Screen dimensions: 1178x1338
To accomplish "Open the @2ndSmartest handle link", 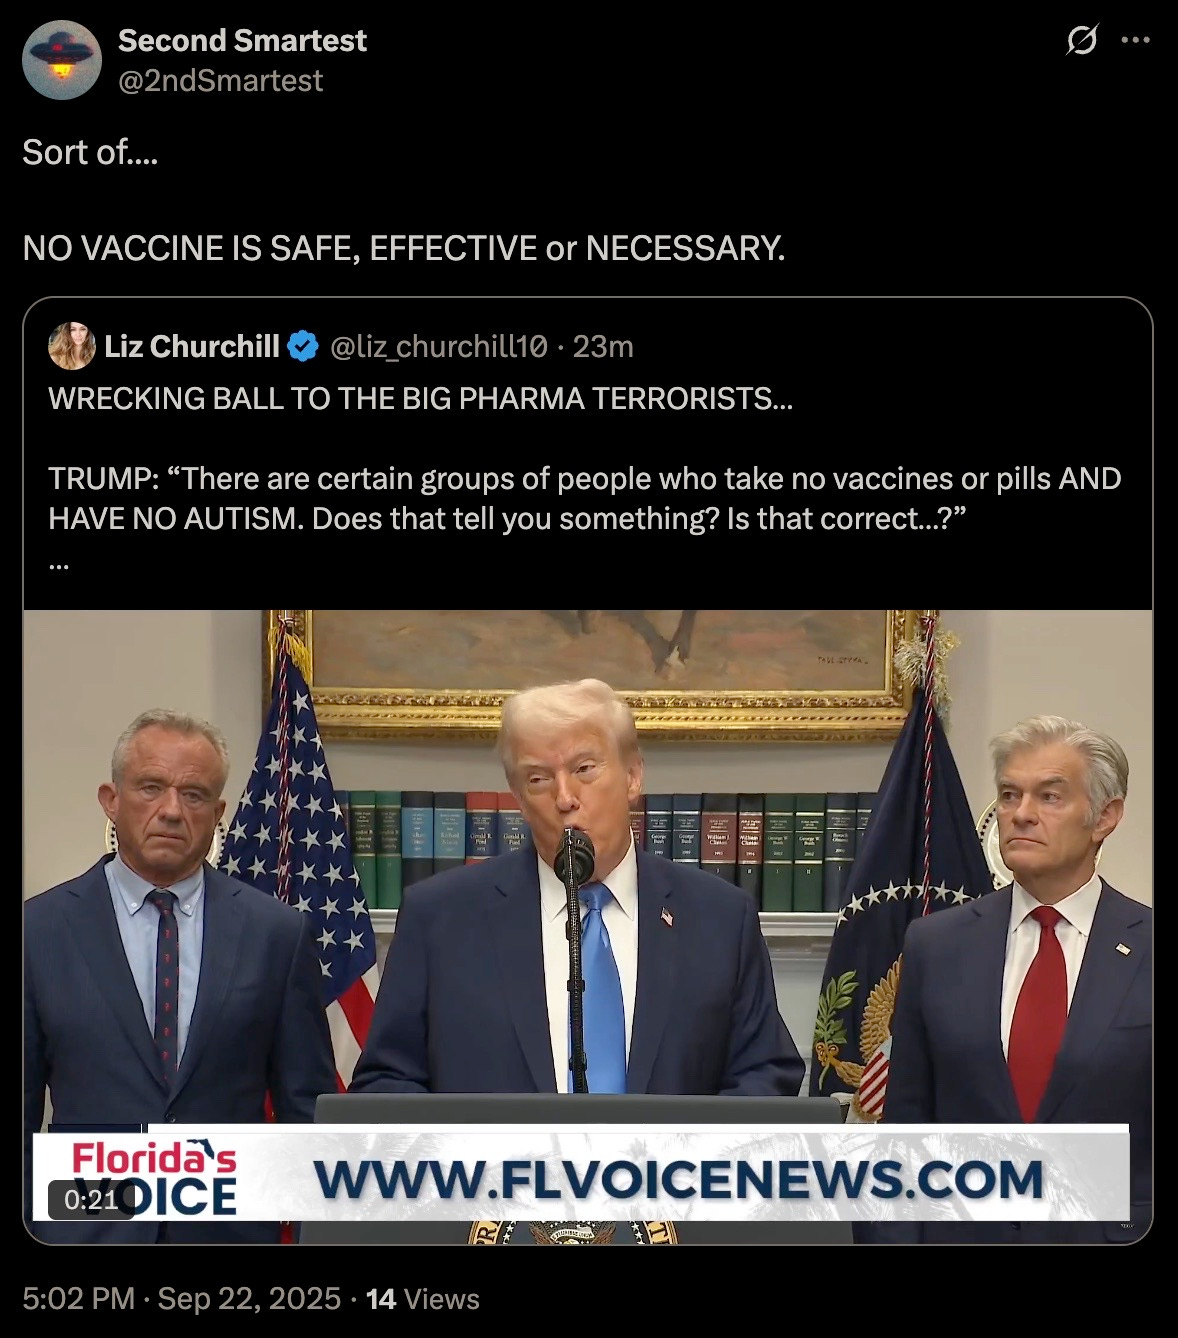I will (220, 80).
